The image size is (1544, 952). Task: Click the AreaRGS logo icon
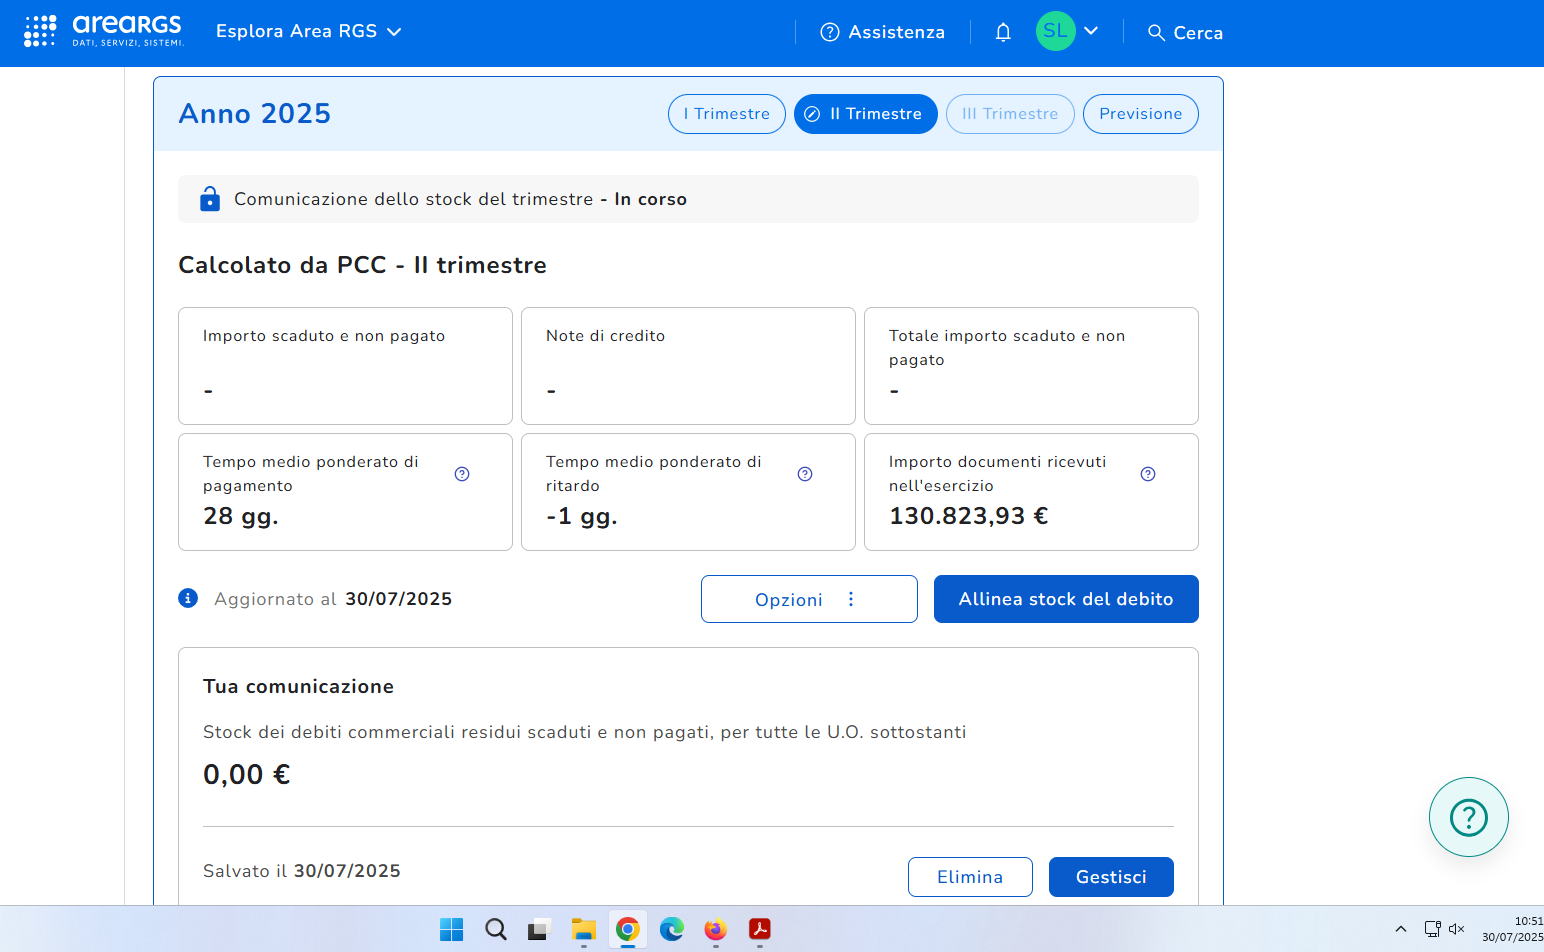pos(40,31)
